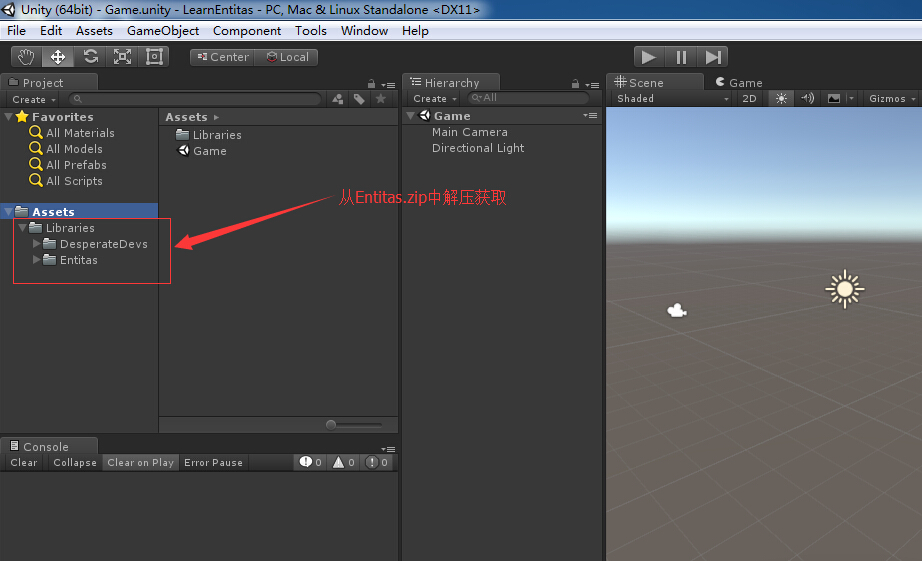Toggle warning messages filter in Console
Viewport: 922px width, 561px height.
[x=343, y=462]
